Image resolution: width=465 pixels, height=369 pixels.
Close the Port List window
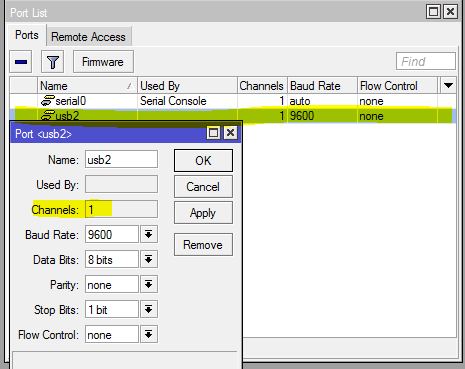coord(450,12)
